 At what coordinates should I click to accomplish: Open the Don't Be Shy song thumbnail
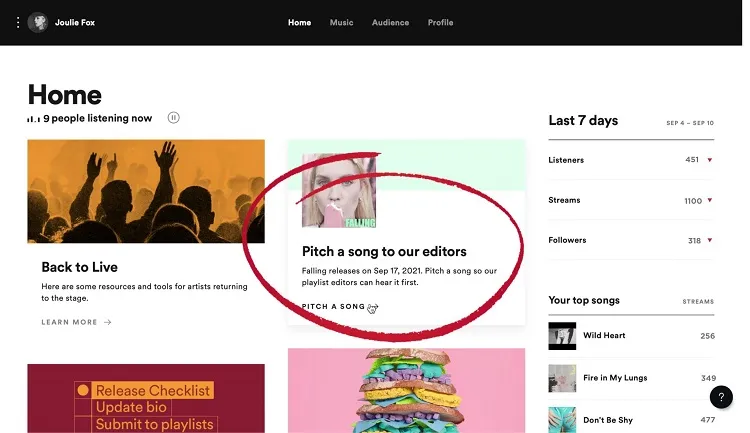pyautogui.click(x=562, y=418)
